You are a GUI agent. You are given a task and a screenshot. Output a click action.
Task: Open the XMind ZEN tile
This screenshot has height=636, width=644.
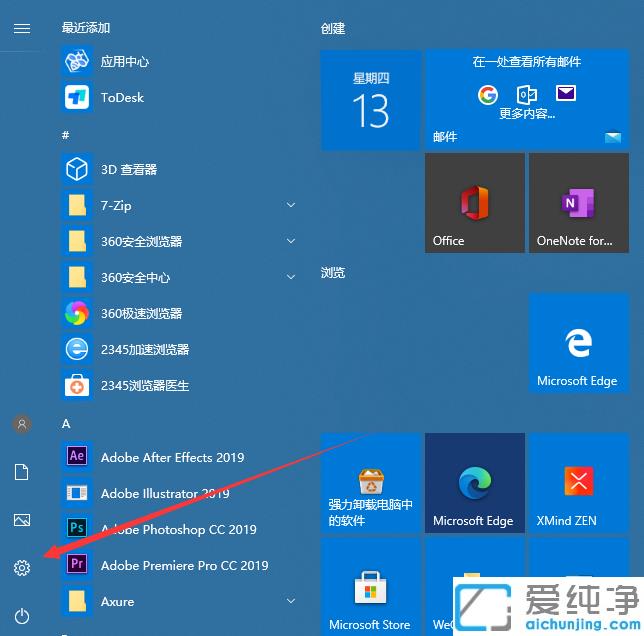pos(579,483)
